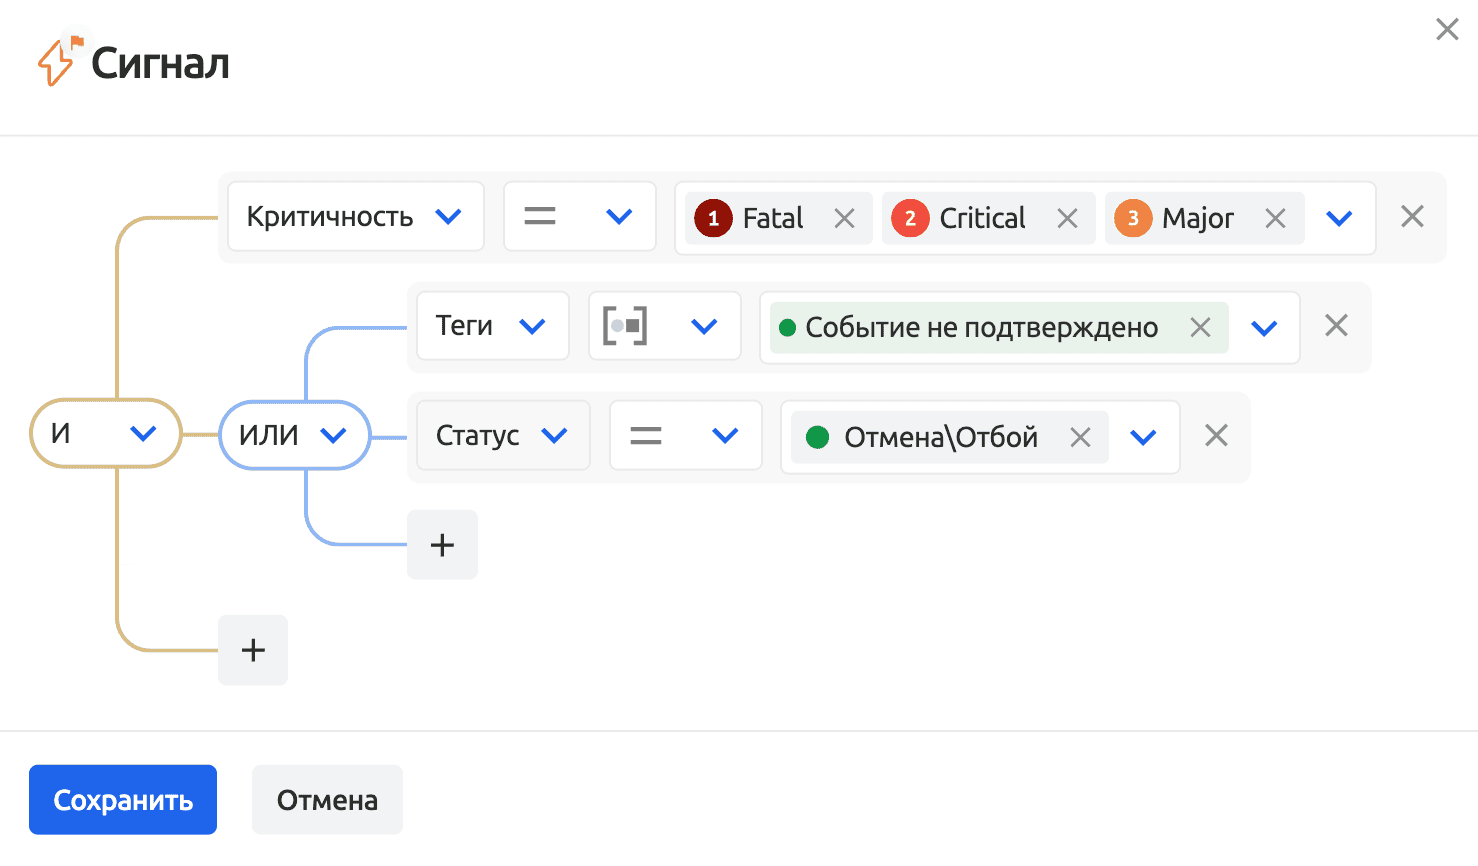
Task: Remove the Событие не подтверждено tag
Action: point(1200,327)
